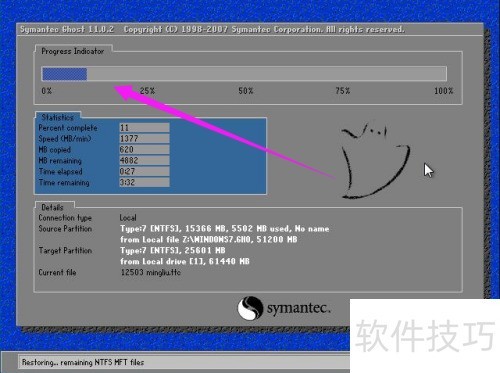The image size is (500, 373).
Task: Click the target line 'Type:7 [NTFS], 25601 MB'
Action: (x=173, y=251)
